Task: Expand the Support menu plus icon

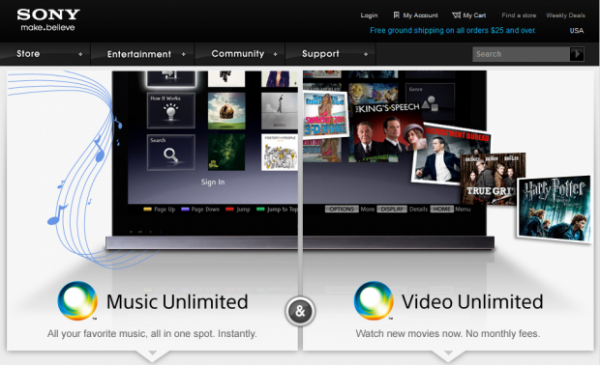Action: coord(366,54)
